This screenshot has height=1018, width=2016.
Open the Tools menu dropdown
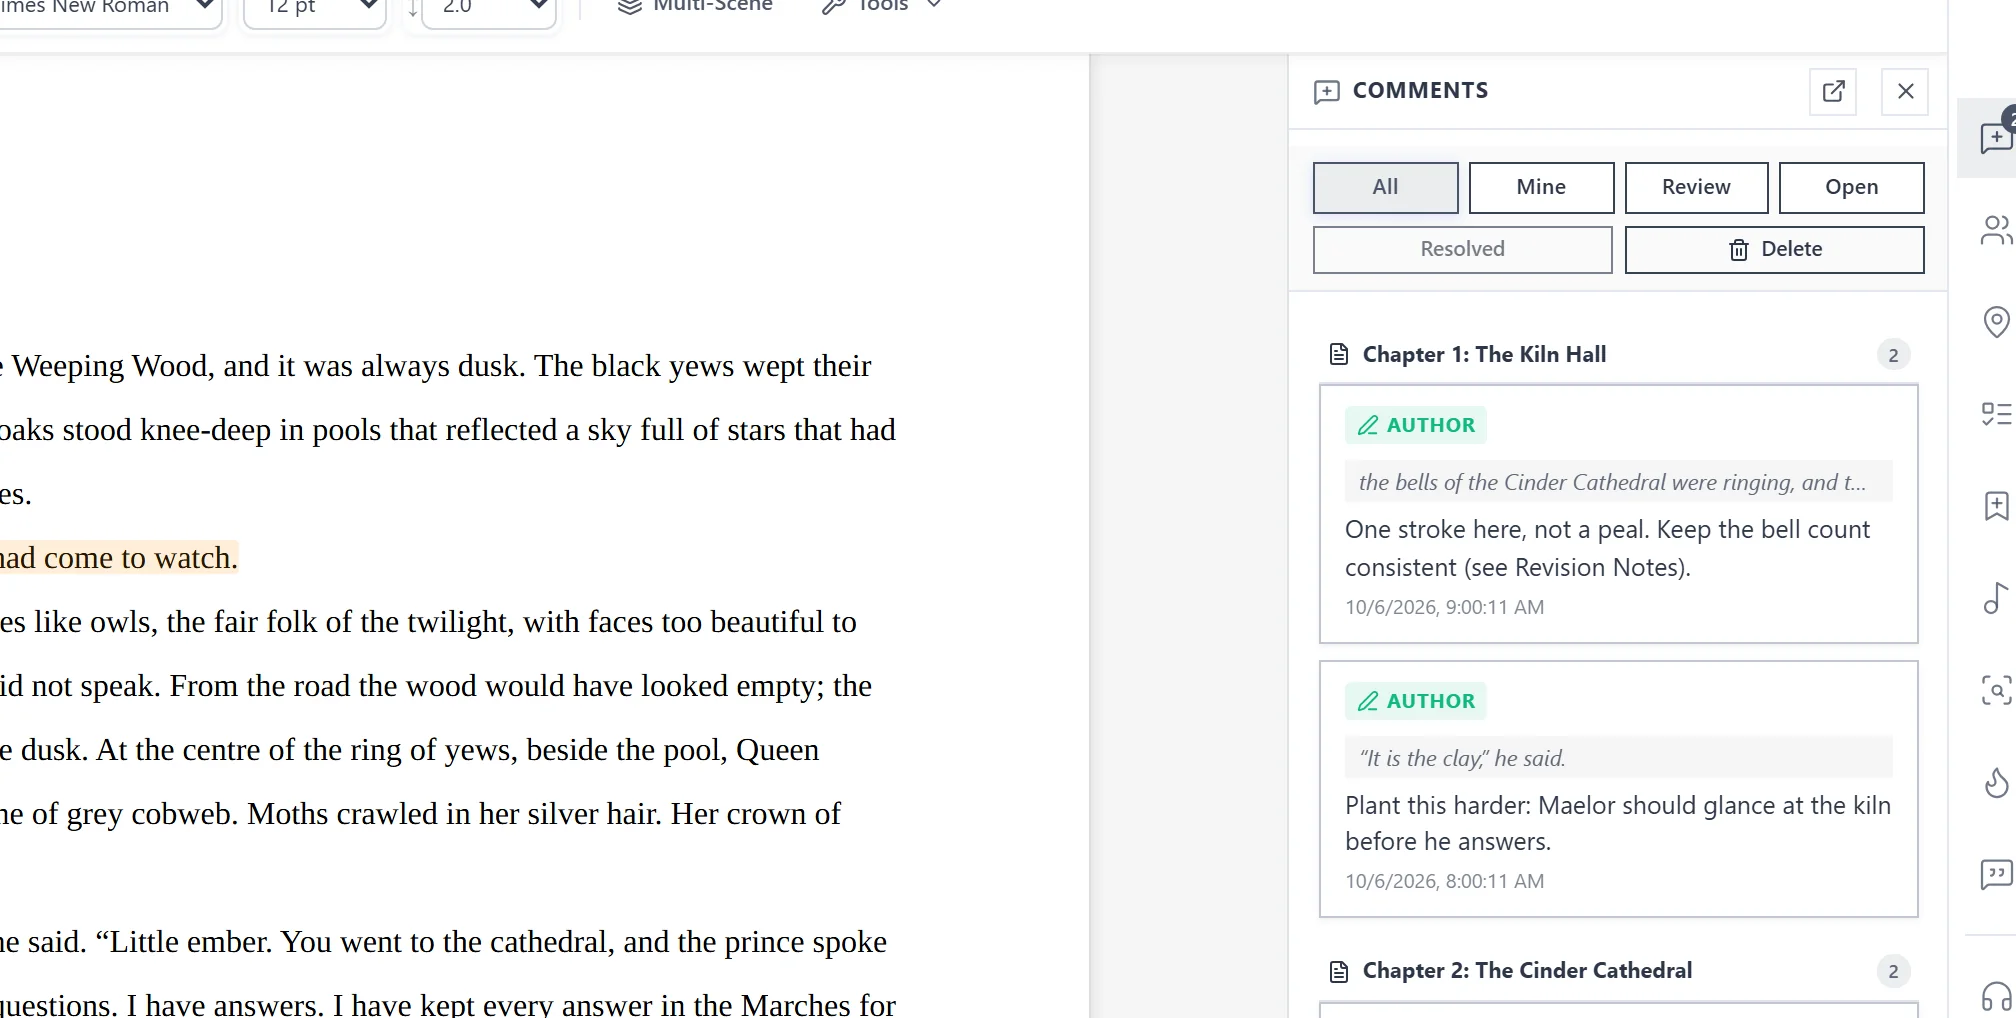coord(881,7)
